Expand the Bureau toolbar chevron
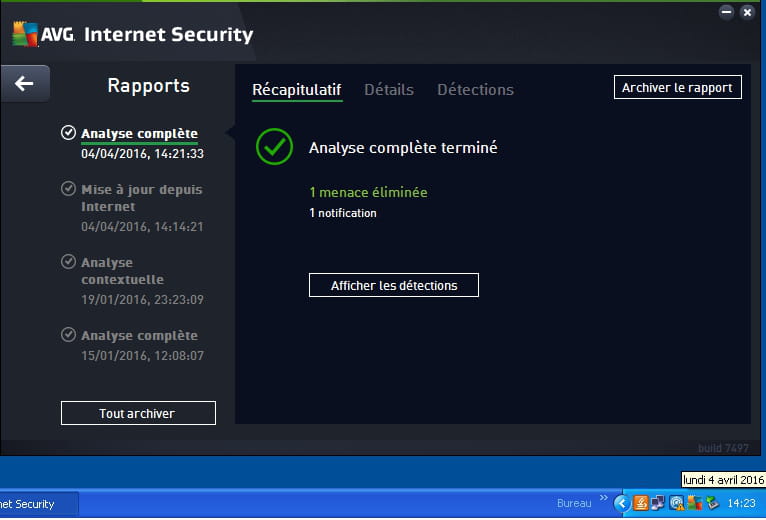Viewport: 766px width, 520px height. pos(604,498)
